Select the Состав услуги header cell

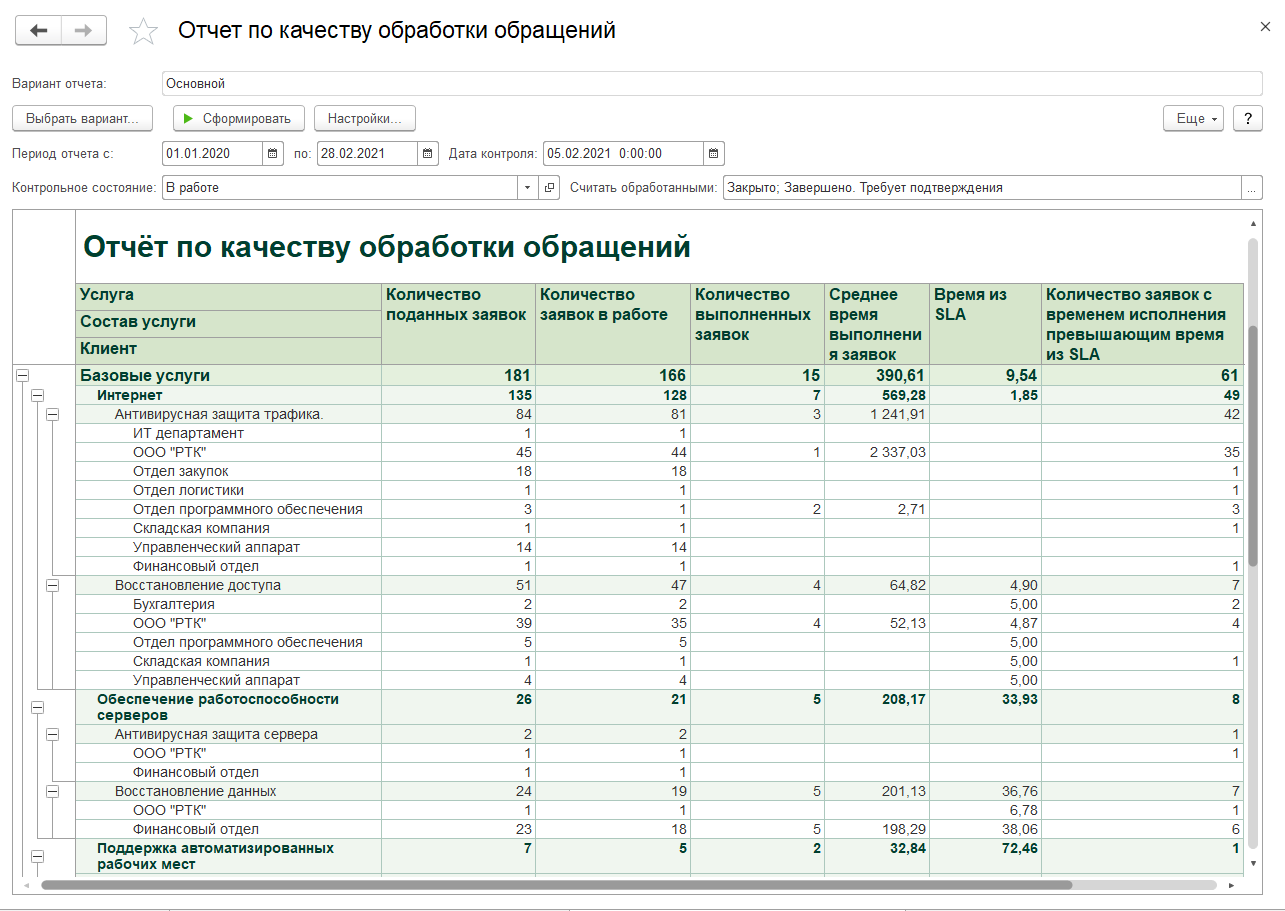(228, 323)
